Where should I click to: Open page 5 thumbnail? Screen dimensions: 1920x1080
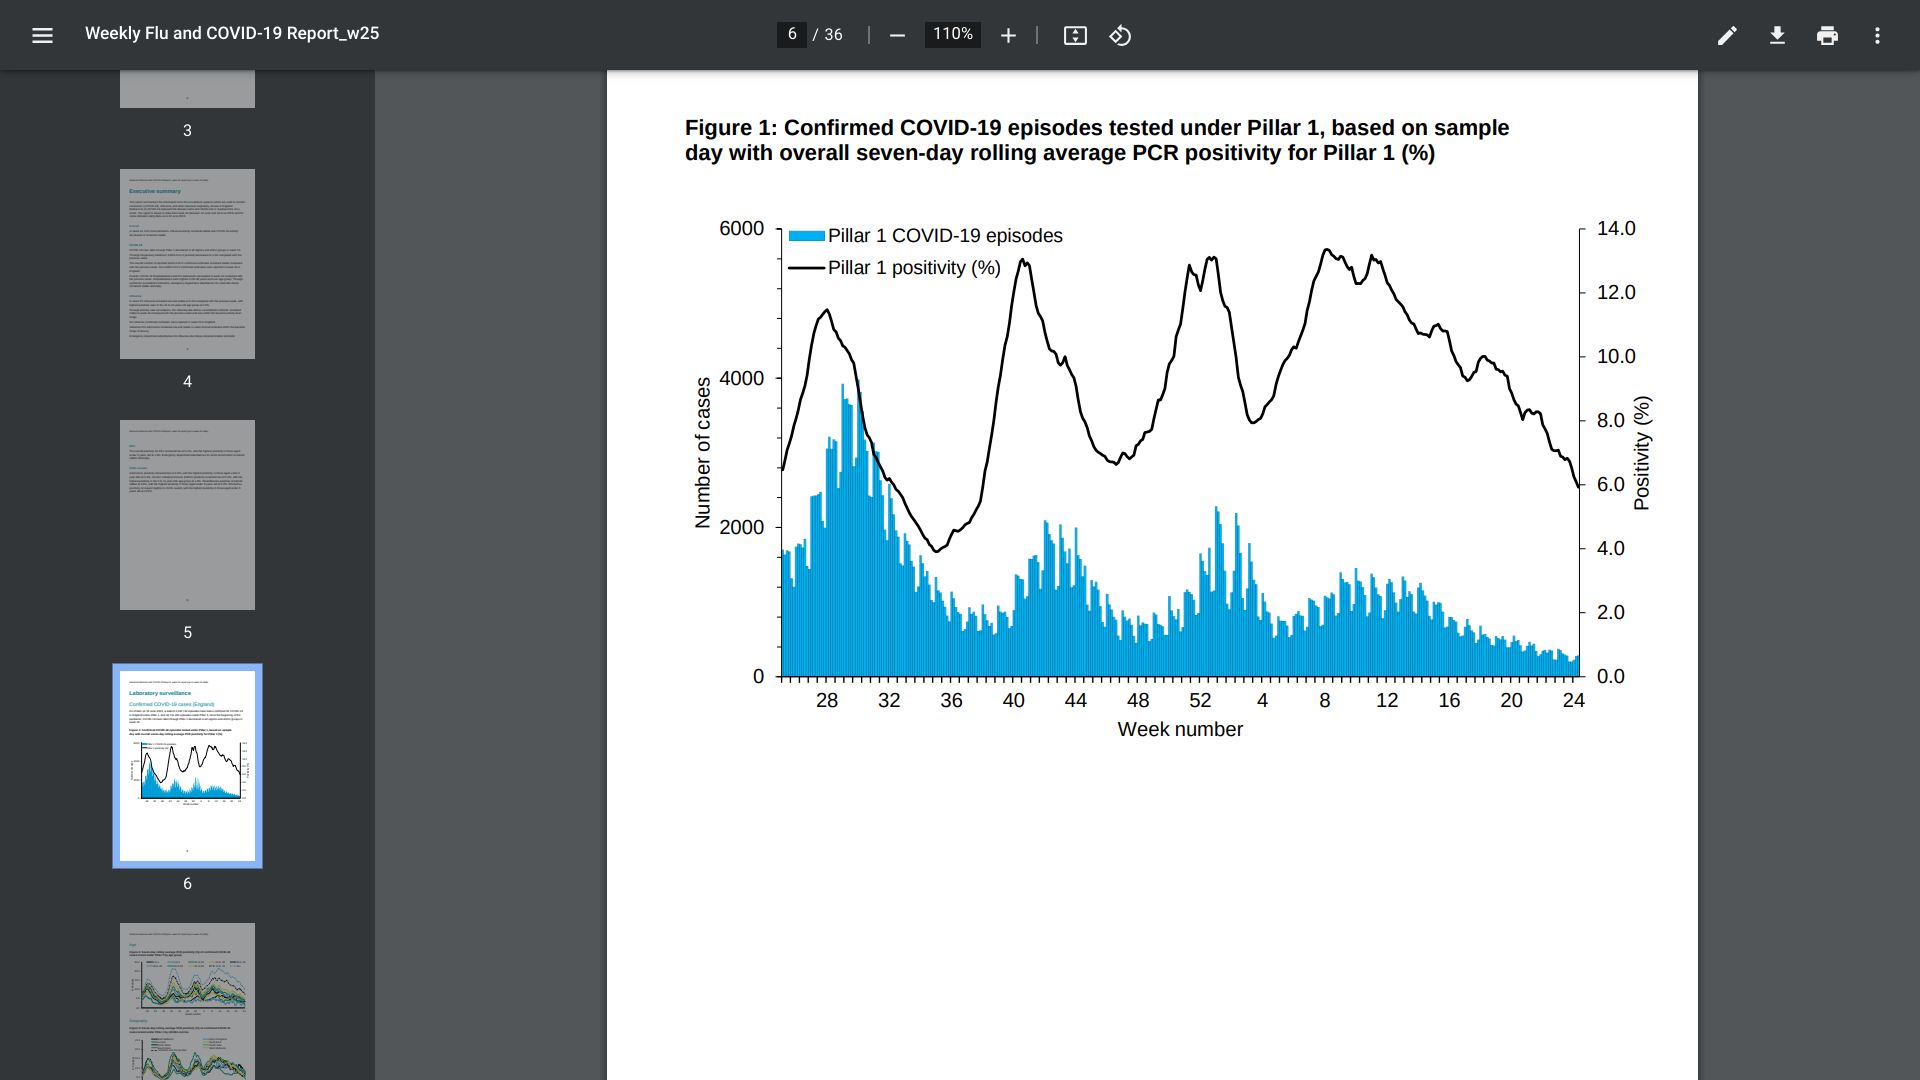[187, 515]
